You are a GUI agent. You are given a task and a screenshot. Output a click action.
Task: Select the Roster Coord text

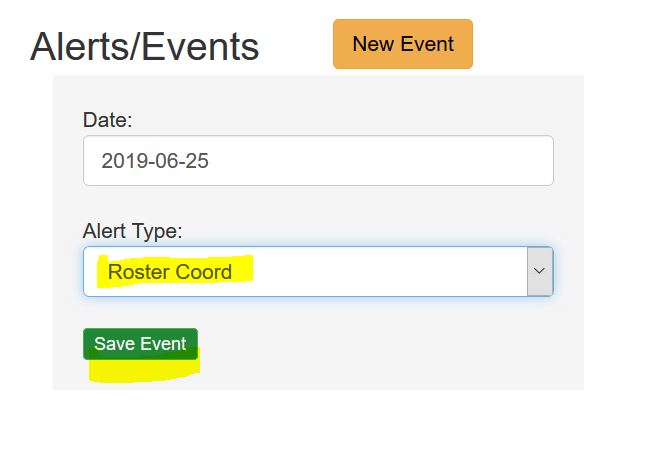[x=170, y=272]
